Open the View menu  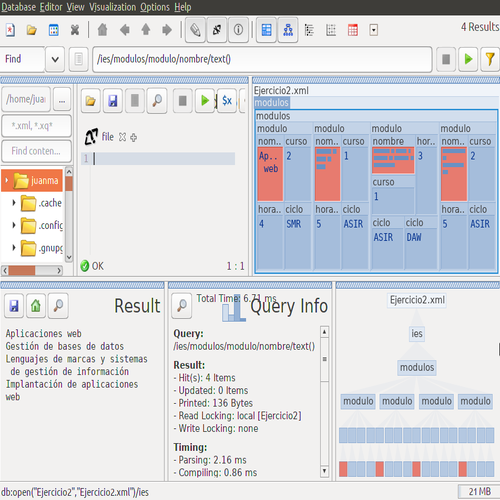click(75, 7)
